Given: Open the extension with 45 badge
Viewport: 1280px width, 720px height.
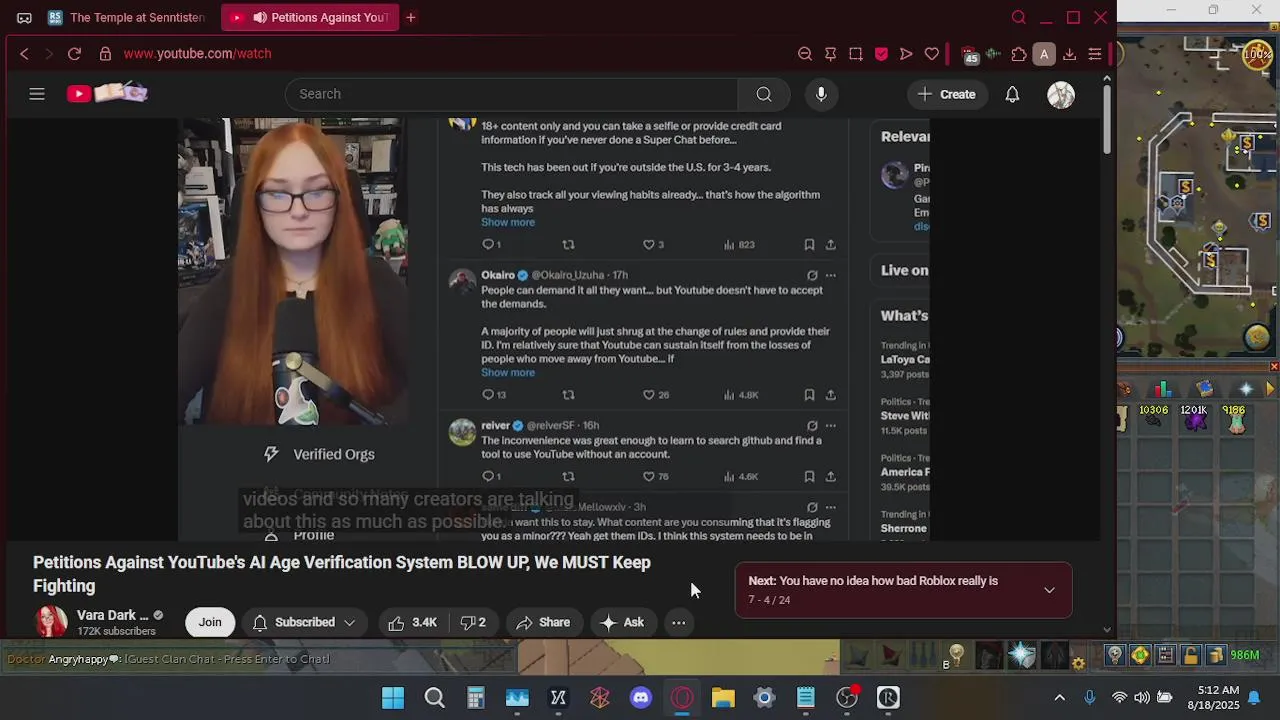Looking at the screenshot, I should coord(968,55).
